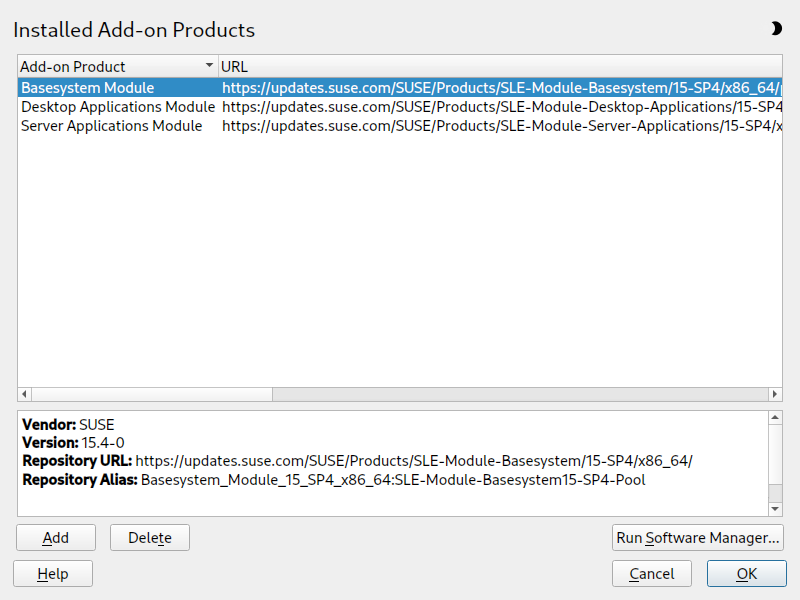Select the Basesystem Module row
This screenshot has width=800, height=600.
point(88,88)
